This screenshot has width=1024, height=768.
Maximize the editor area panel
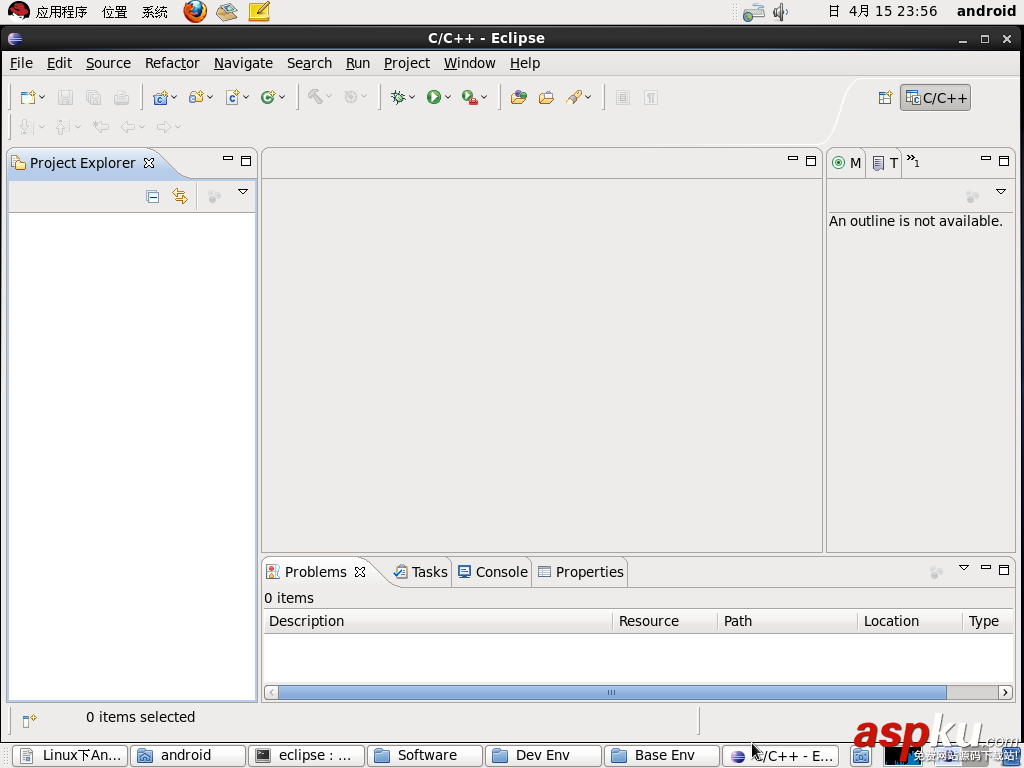click(811, 161)
